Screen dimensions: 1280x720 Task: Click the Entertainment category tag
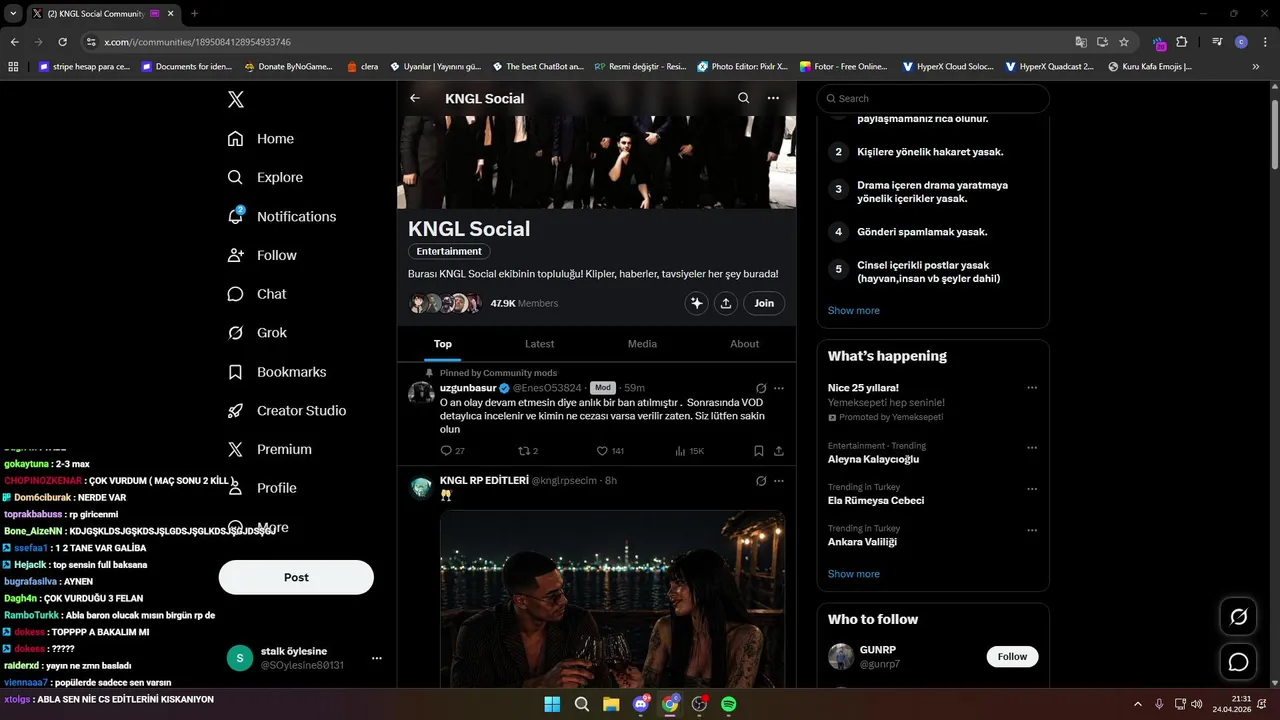pos(449,251)
